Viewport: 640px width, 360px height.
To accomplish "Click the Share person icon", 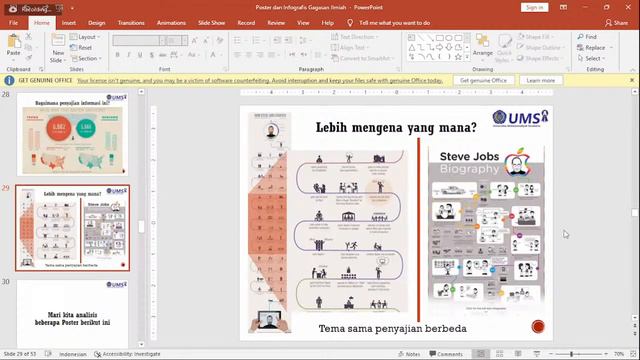I will pos(608,23).
